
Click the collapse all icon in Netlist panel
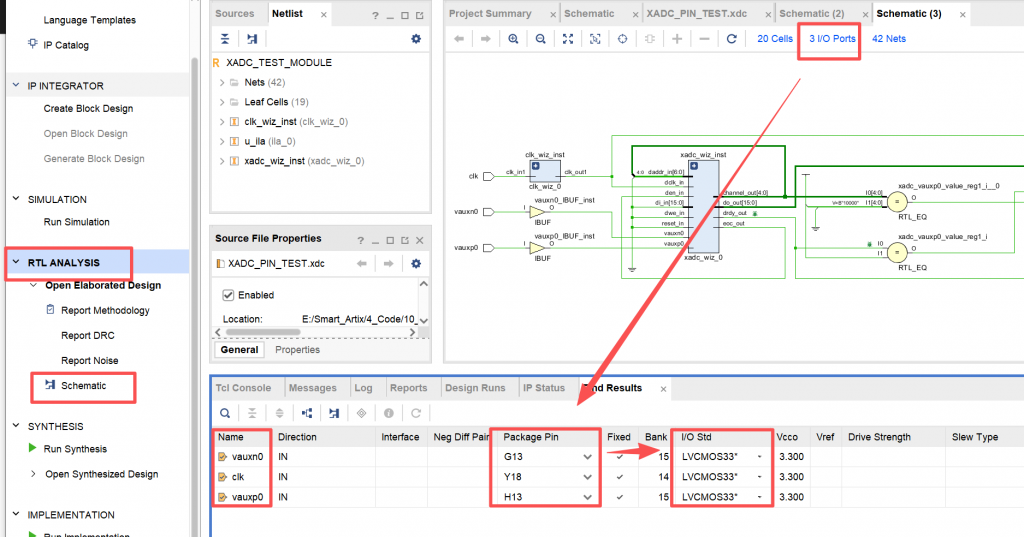pos(225,38)
